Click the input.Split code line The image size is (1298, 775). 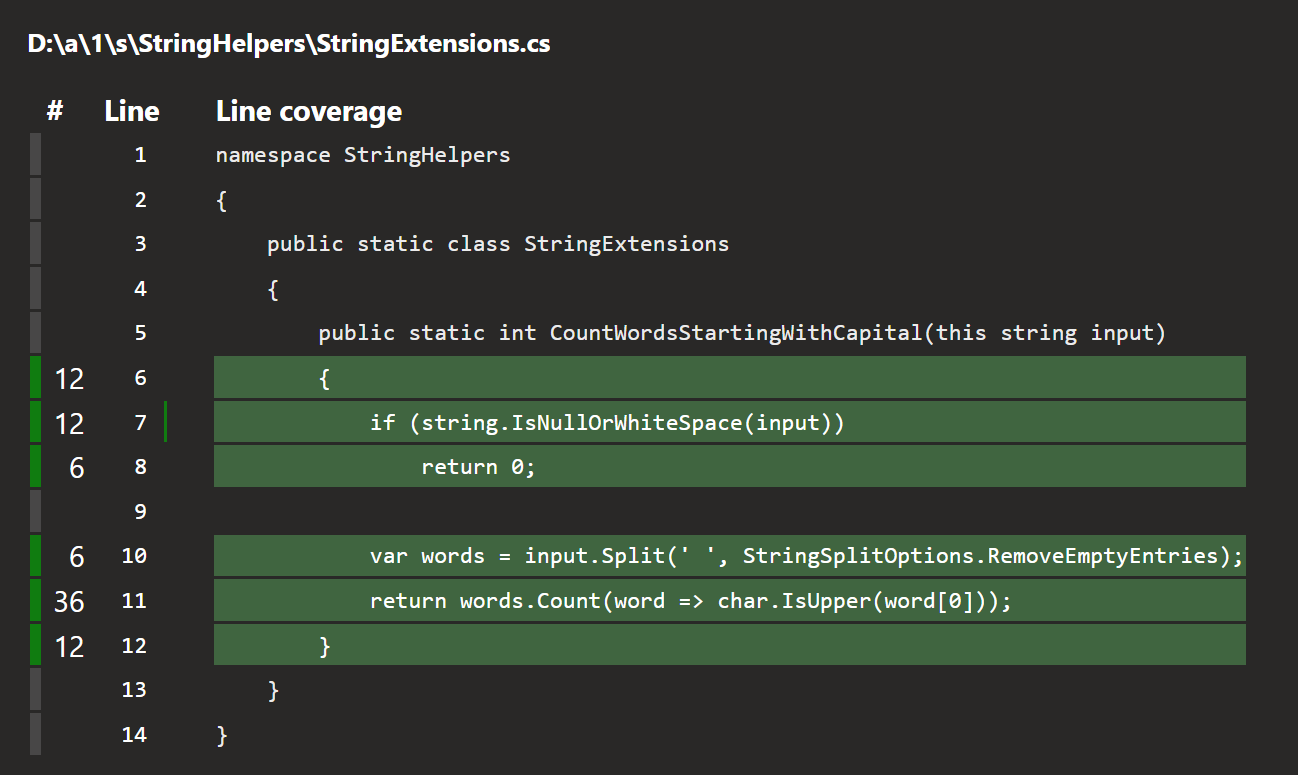(x=806, y=556)
